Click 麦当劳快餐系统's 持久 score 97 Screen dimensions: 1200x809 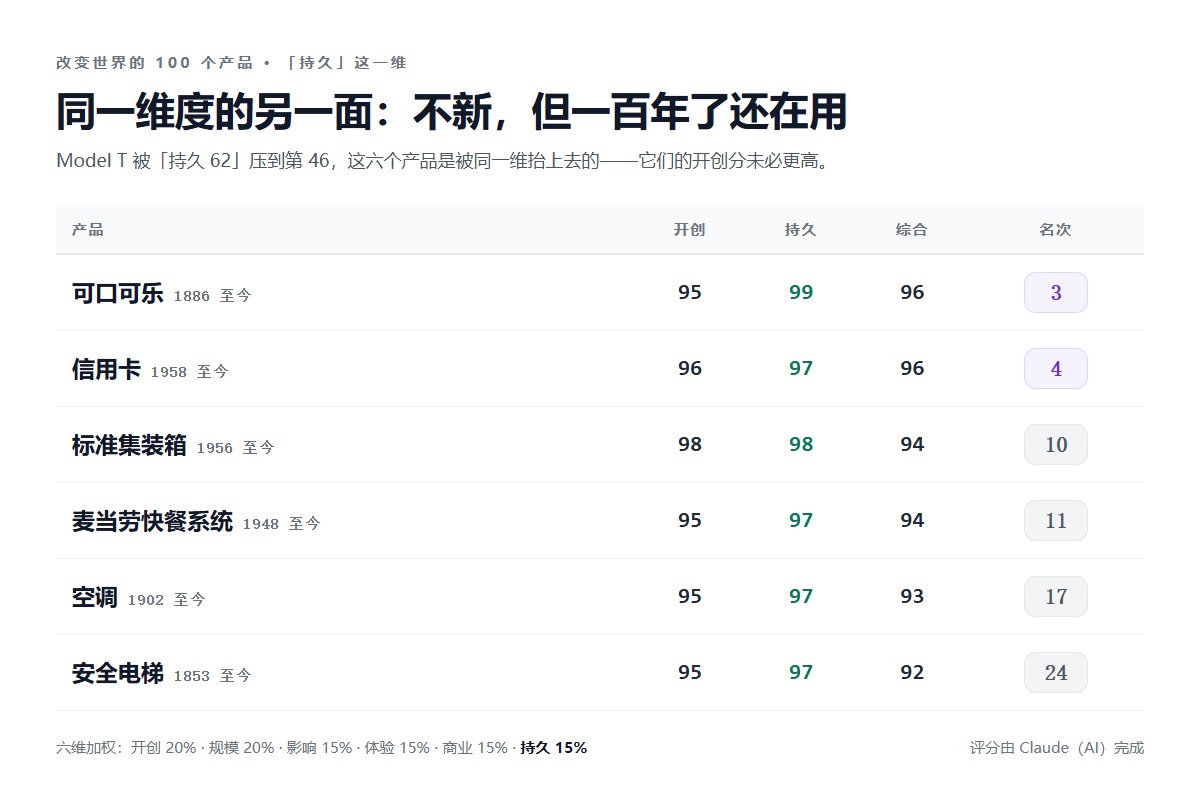click(x=801, y=521)
